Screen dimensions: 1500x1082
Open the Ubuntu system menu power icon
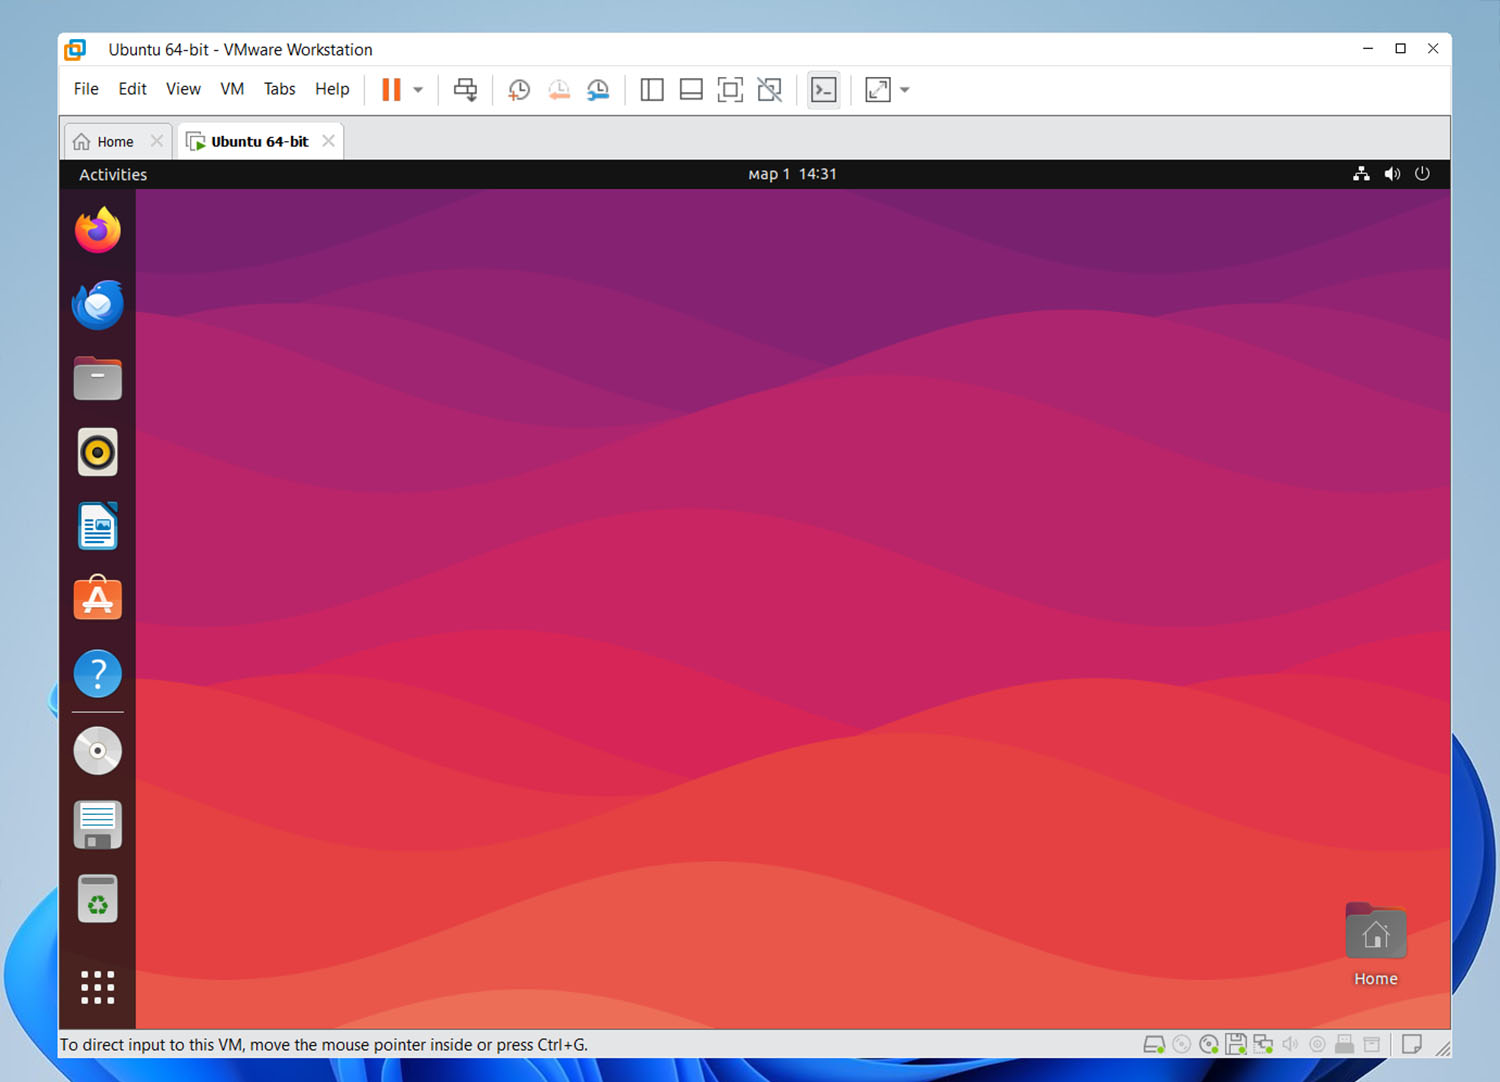pos(1422,174)
